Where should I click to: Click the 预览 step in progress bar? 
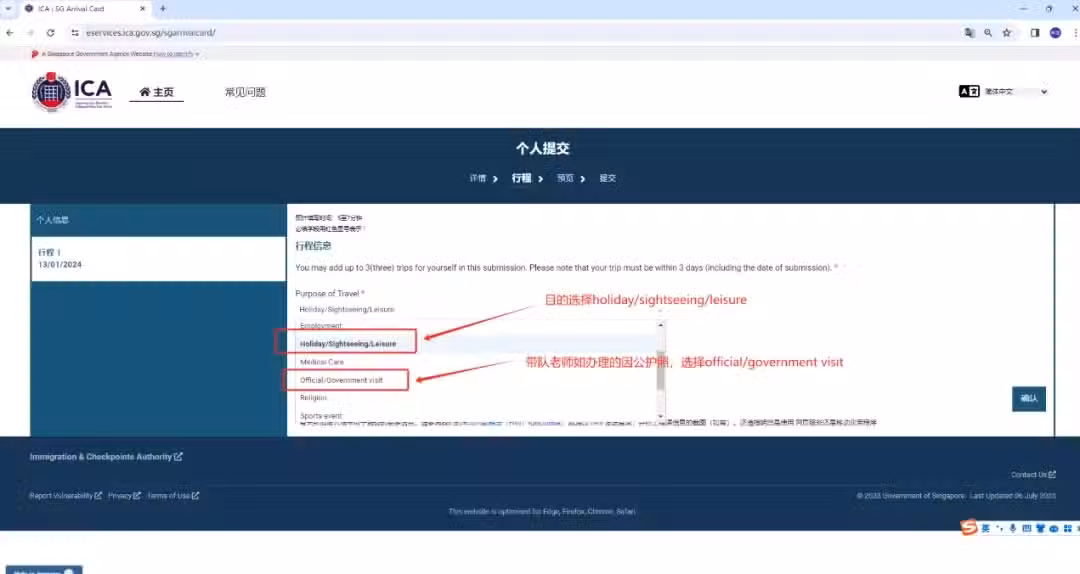point(565,178)
